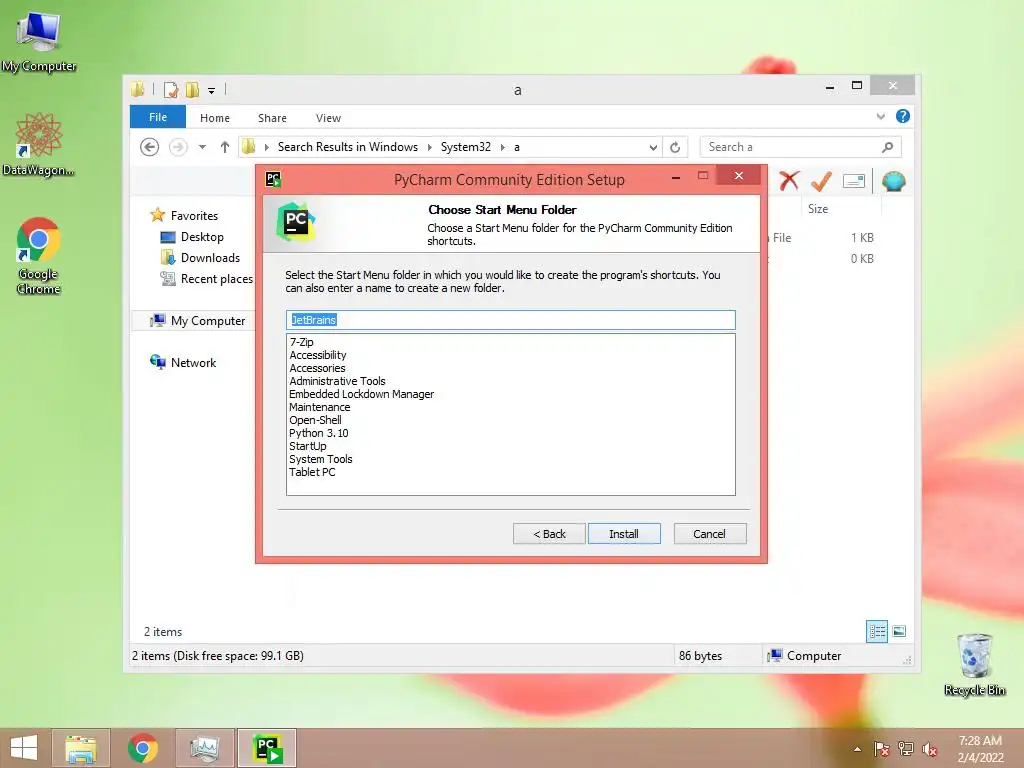Open File Explorer from the taskbar
Viewport: 1024px width, 768px height.
[x=81, y=748]
